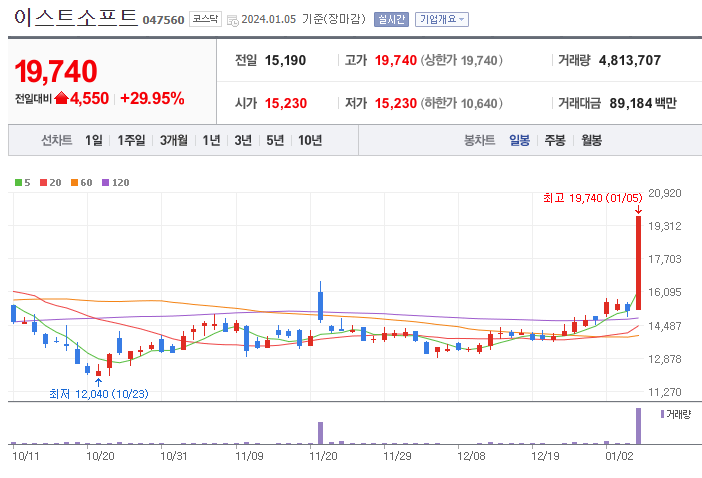Screen dimensions: 702x478
Task: Click the 거래대금 value 89,184 백만
Action: (643, 103)
